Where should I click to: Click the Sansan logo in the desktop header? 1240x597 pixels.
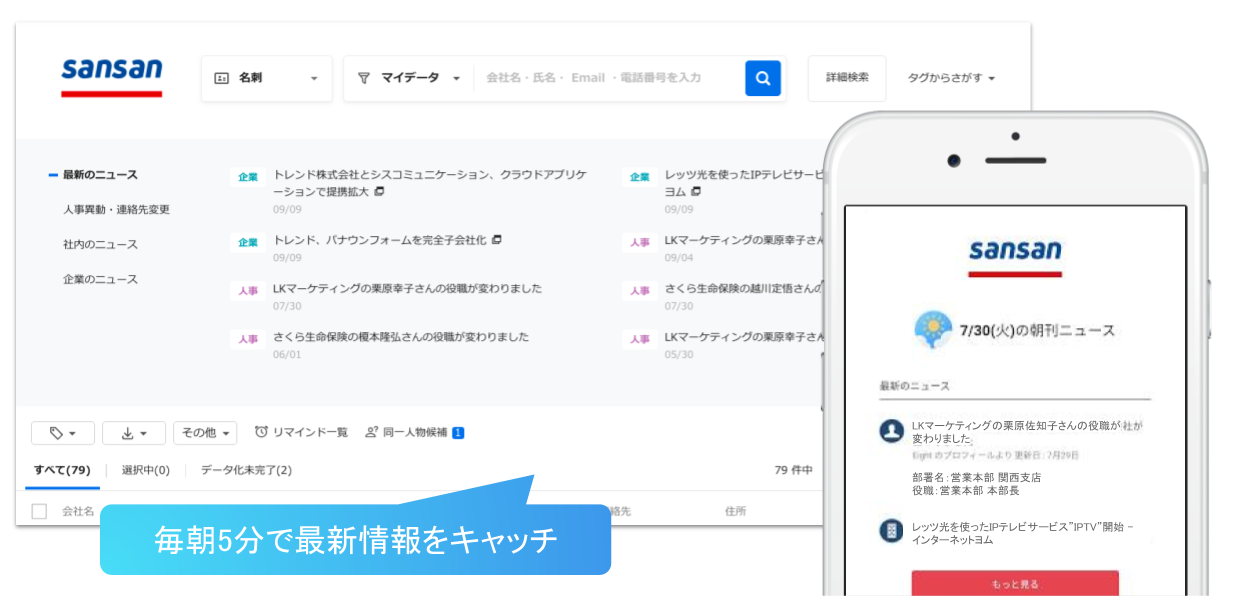tap(111, 76)
